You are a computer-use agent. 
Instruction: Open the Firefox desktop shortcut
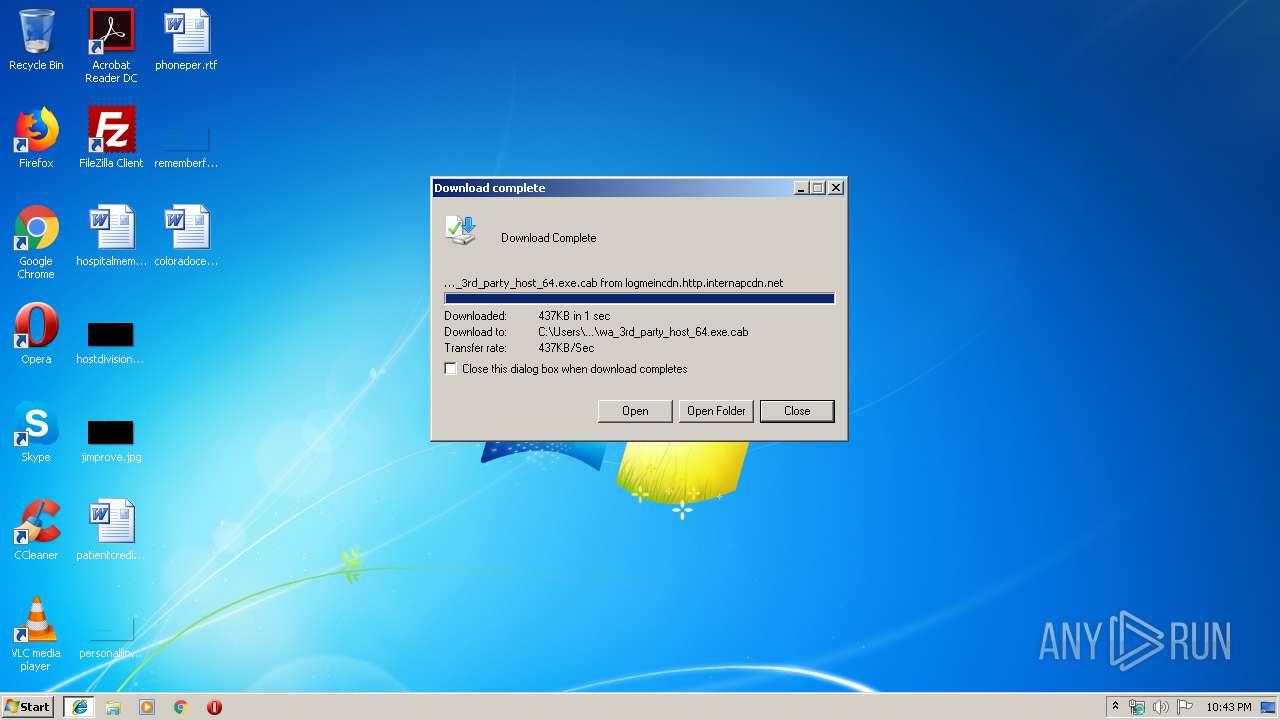36,138
